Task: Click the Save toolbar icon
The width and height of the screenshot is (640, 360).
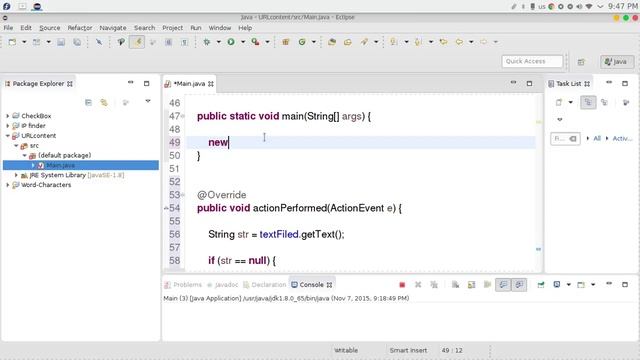Action: click(x=61, y=42)
